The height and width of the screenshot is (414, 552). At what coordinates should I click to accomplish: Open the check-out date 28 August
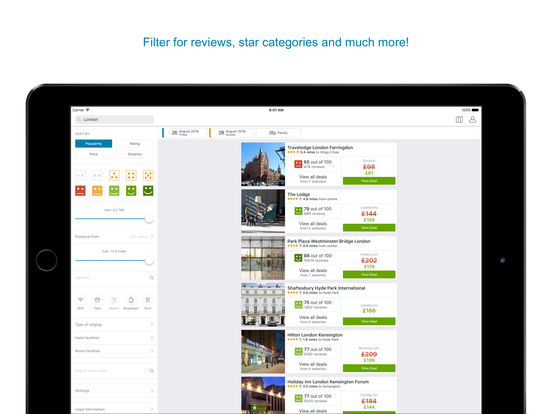[x=231, y=133]
